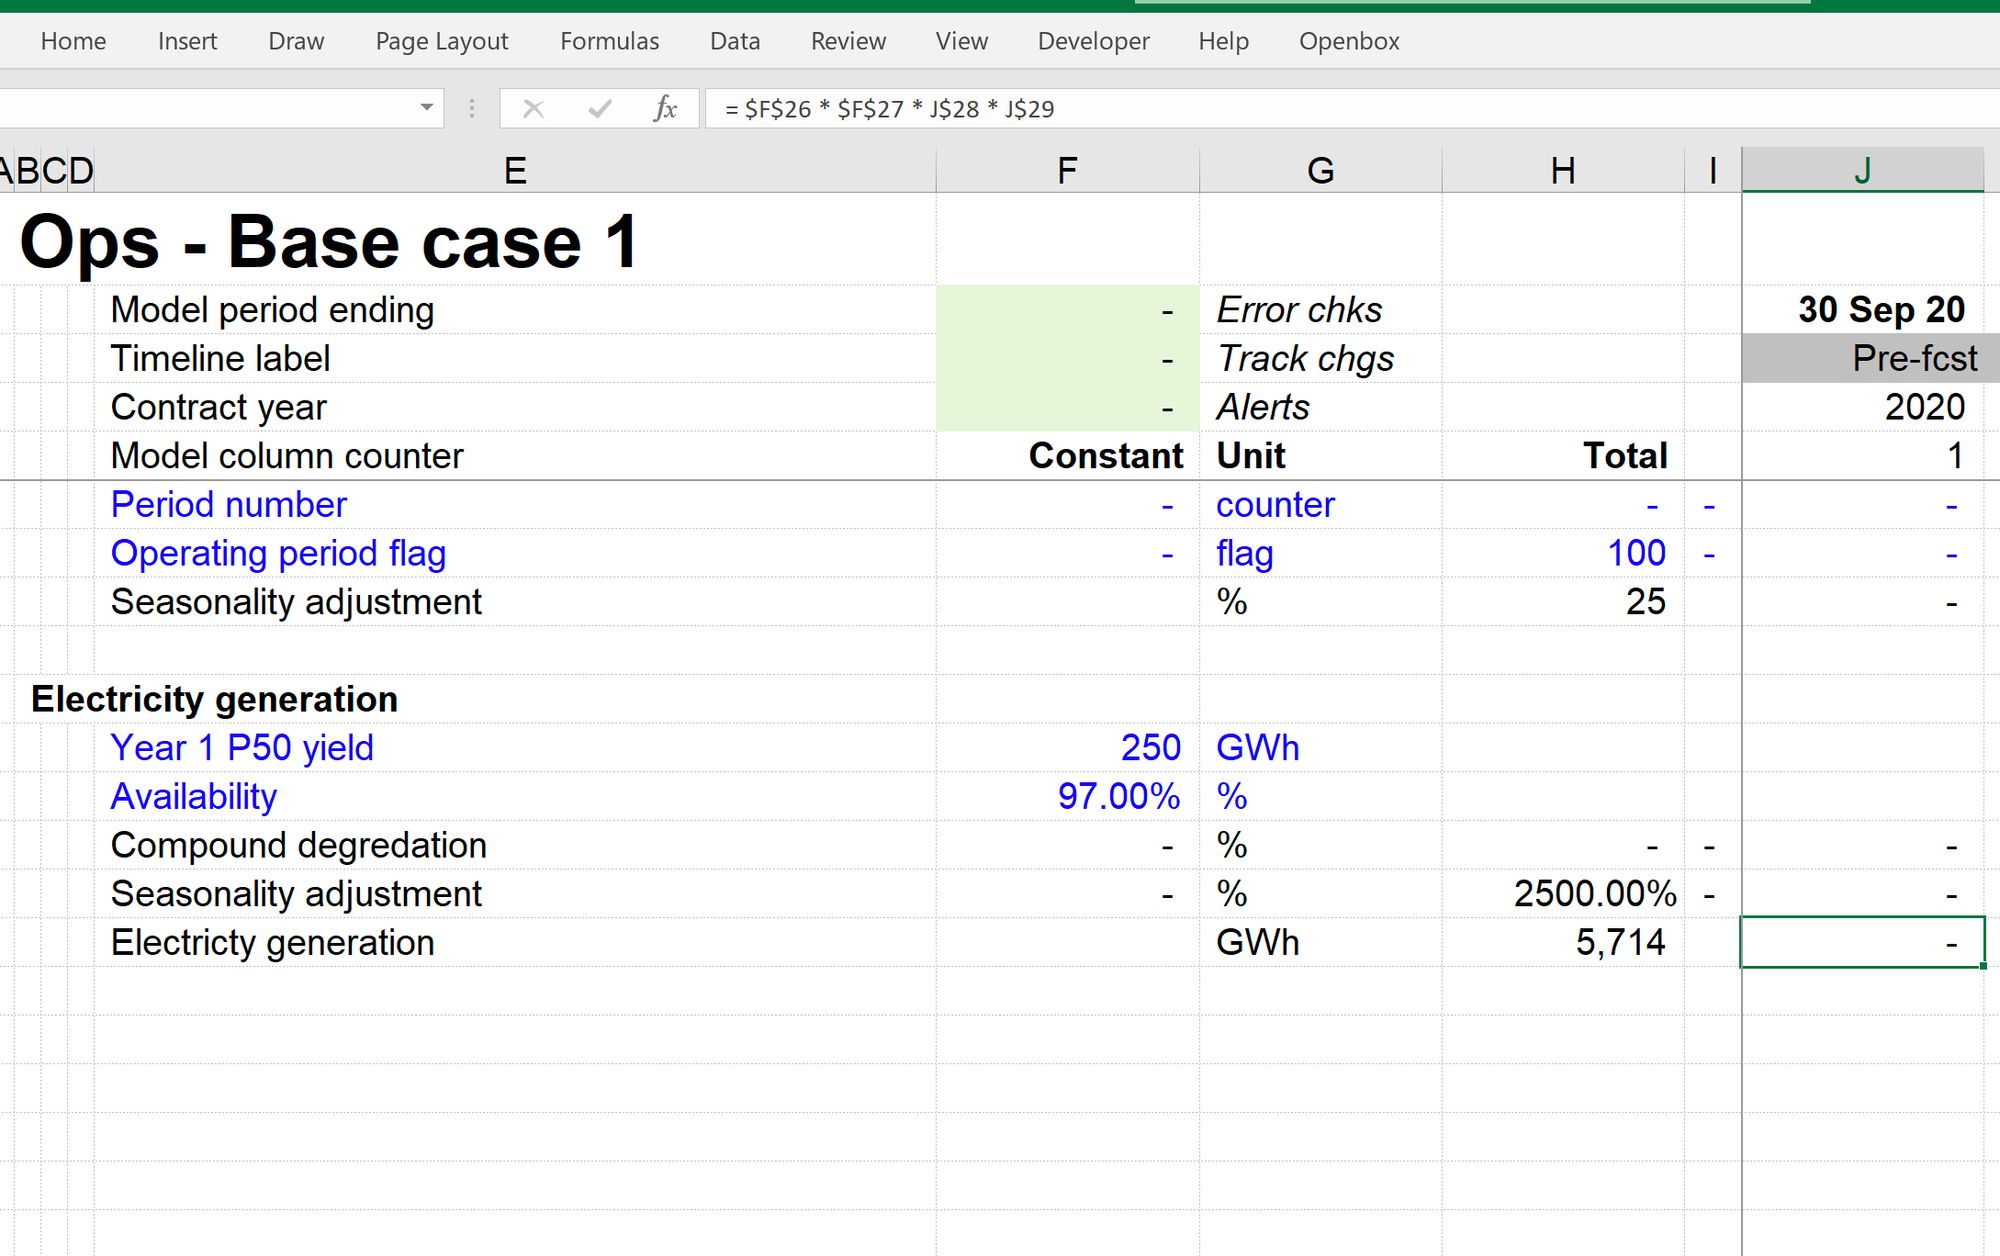Click the Operating period flag label
2000x1256 pixels.
click(278, 554)
